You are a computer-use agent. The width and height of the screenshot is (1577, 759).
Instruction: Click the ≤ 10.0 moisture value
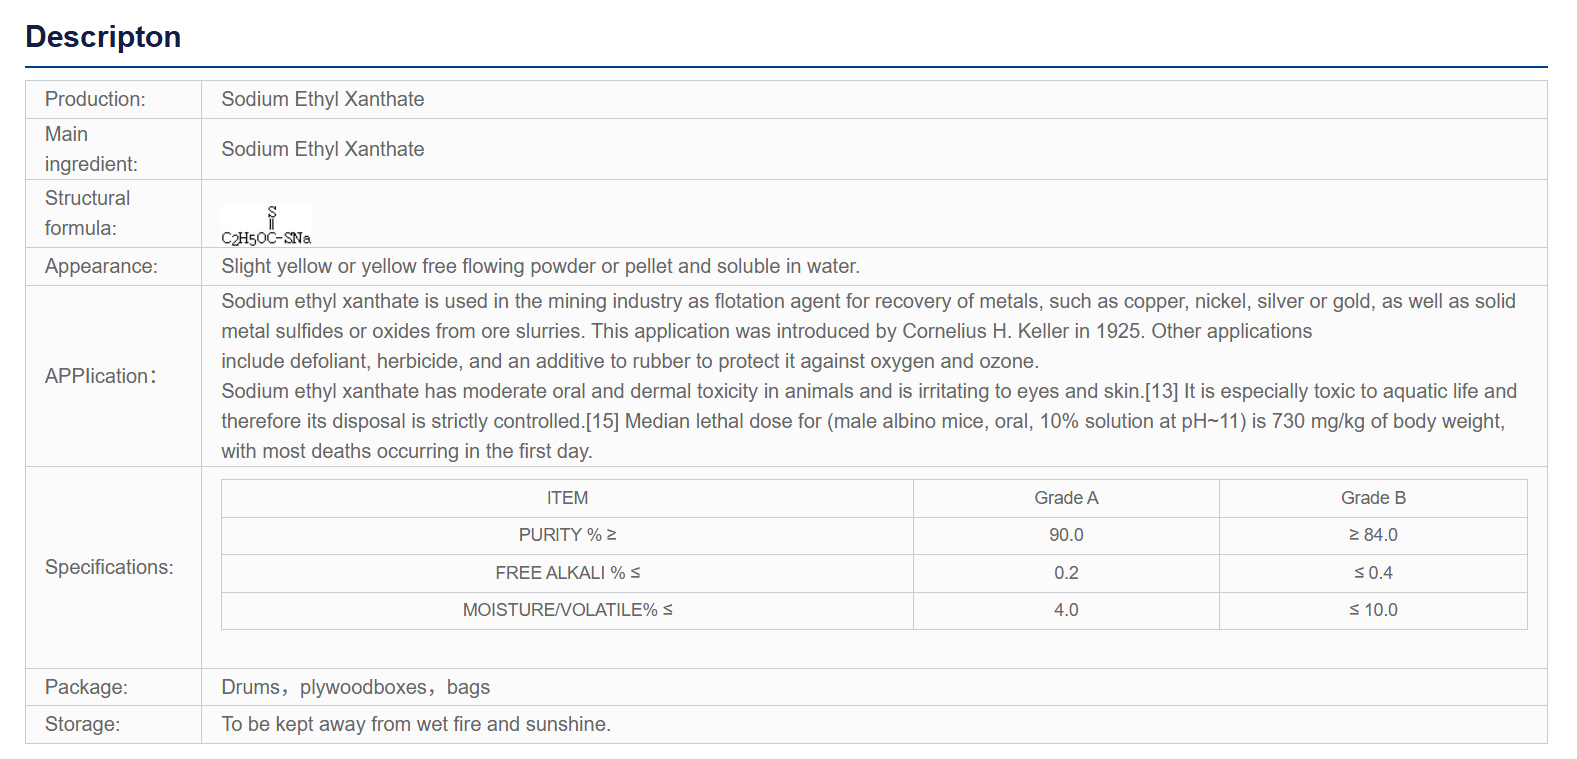click(x=1373, y=610)
